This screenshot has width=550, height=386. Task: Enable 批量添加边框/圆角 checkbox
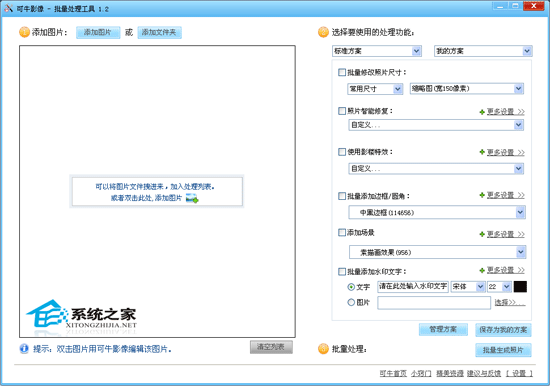point(342,196)
